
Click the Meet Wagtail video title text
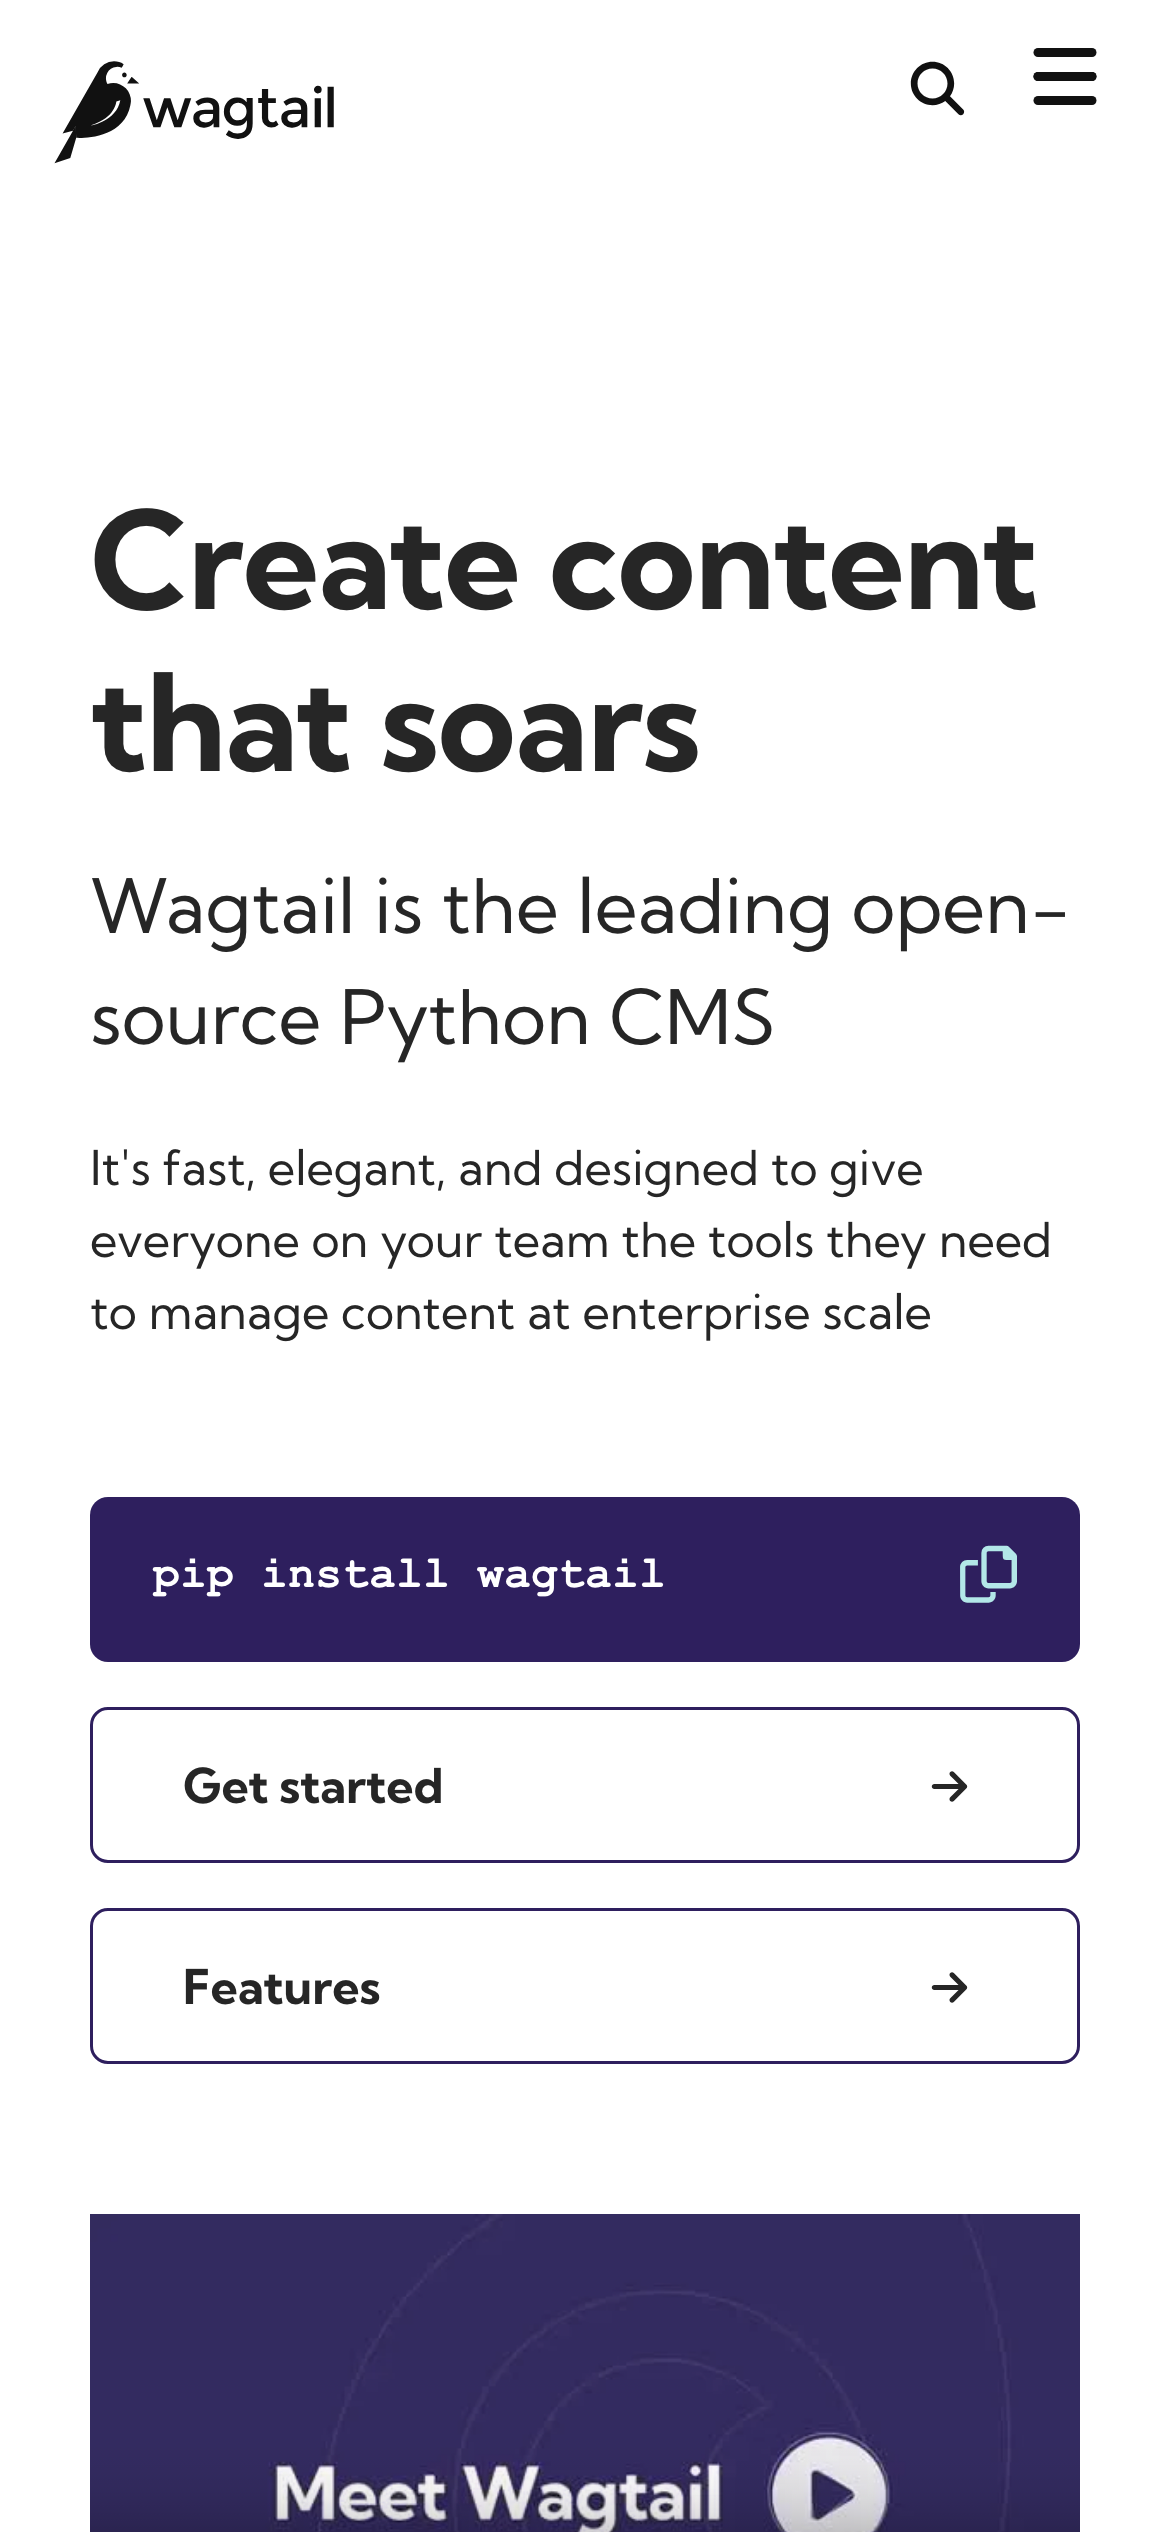tap(497, 2492)
